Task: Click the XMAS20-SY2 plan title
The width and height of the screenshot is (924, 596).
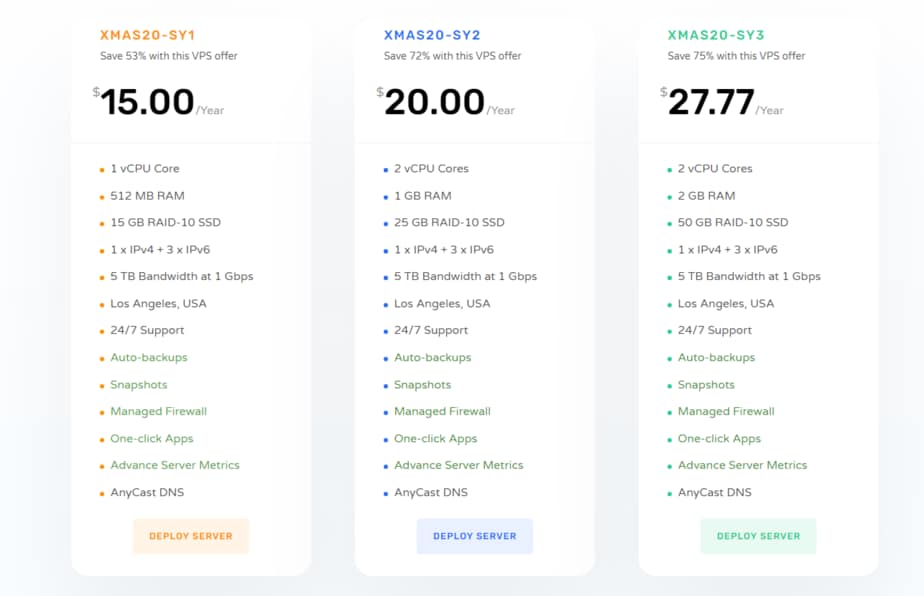Action: click(431, 35)
